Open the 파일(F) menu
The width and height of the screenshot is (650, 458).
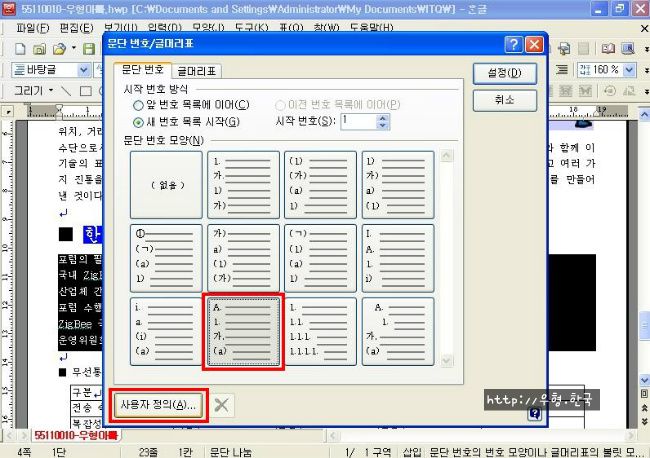pos(32,28)
